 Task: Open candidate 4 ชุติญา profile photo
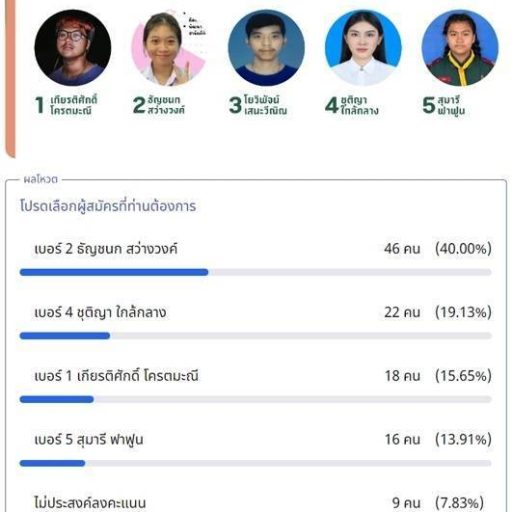[363, 48]
